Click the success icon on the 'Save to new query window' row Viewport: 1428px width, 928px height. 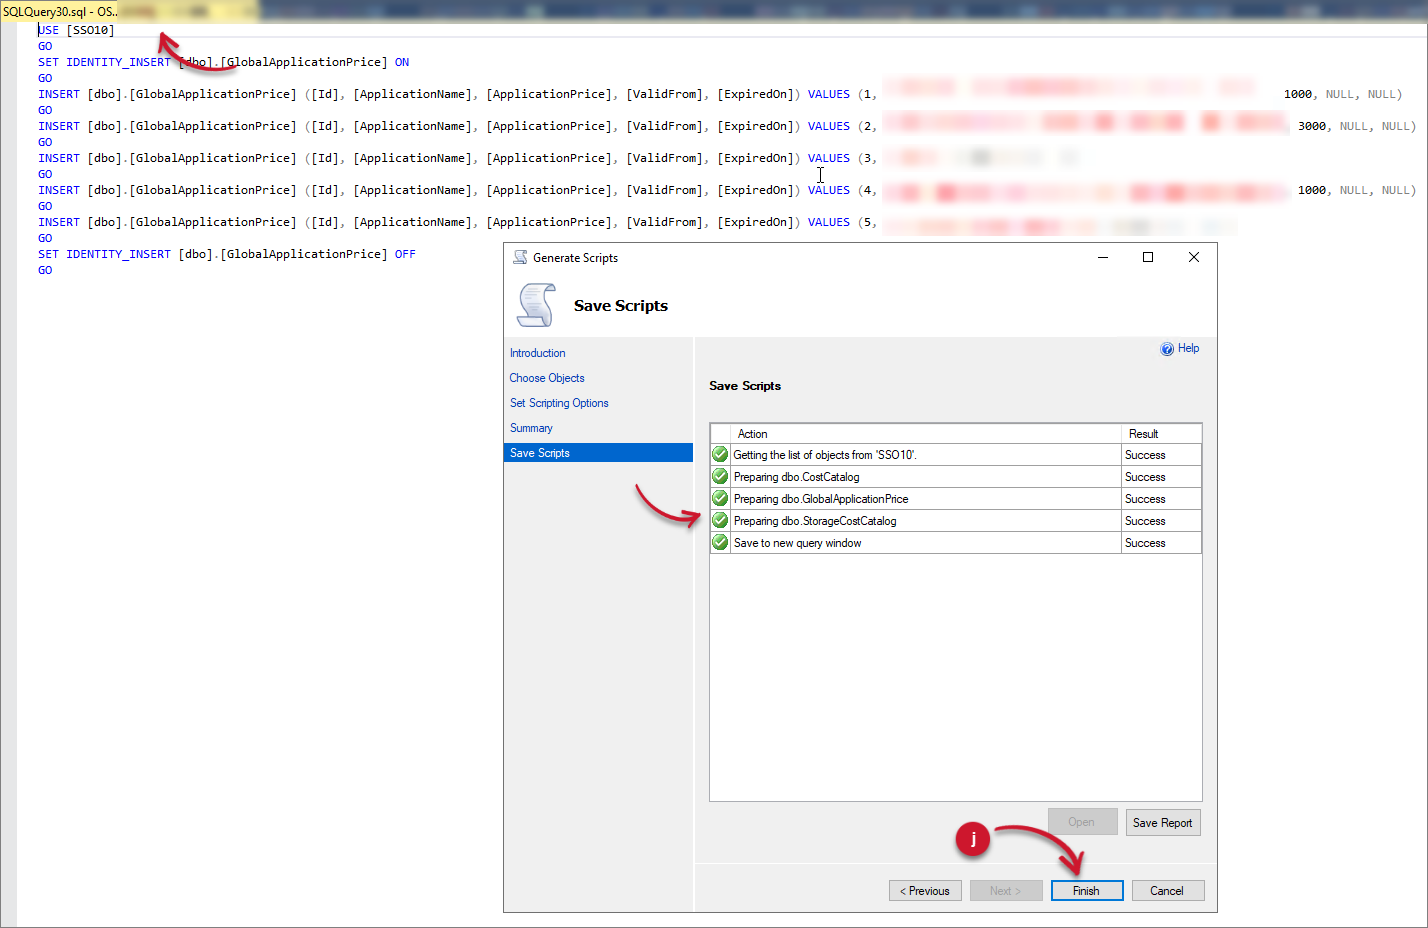(720, 542)
